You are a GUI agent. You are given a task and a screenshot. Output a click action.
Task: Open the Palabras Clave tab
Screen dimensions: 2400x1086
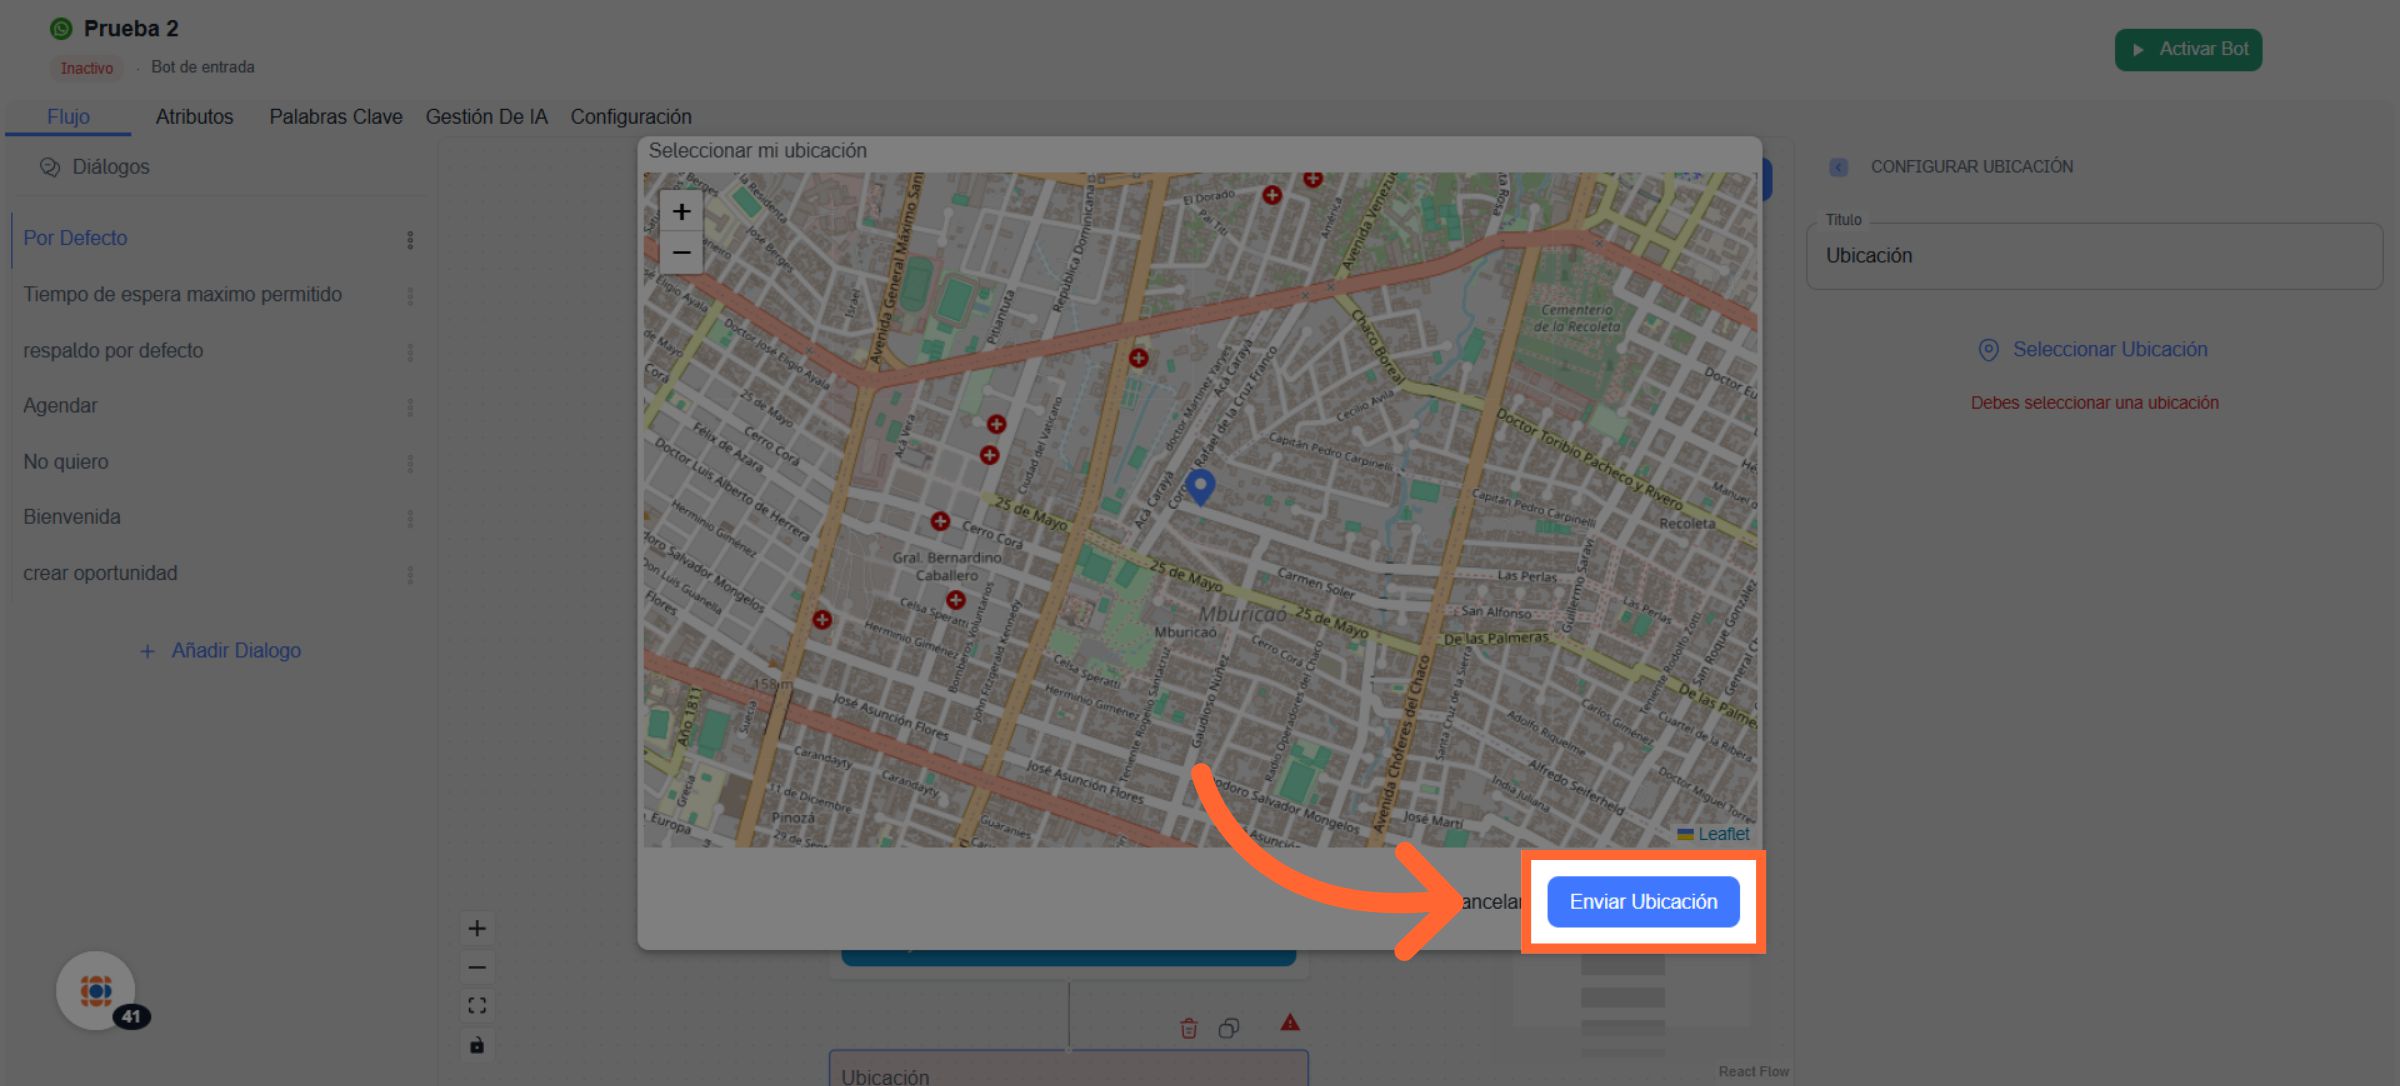(x=335, y=117)
